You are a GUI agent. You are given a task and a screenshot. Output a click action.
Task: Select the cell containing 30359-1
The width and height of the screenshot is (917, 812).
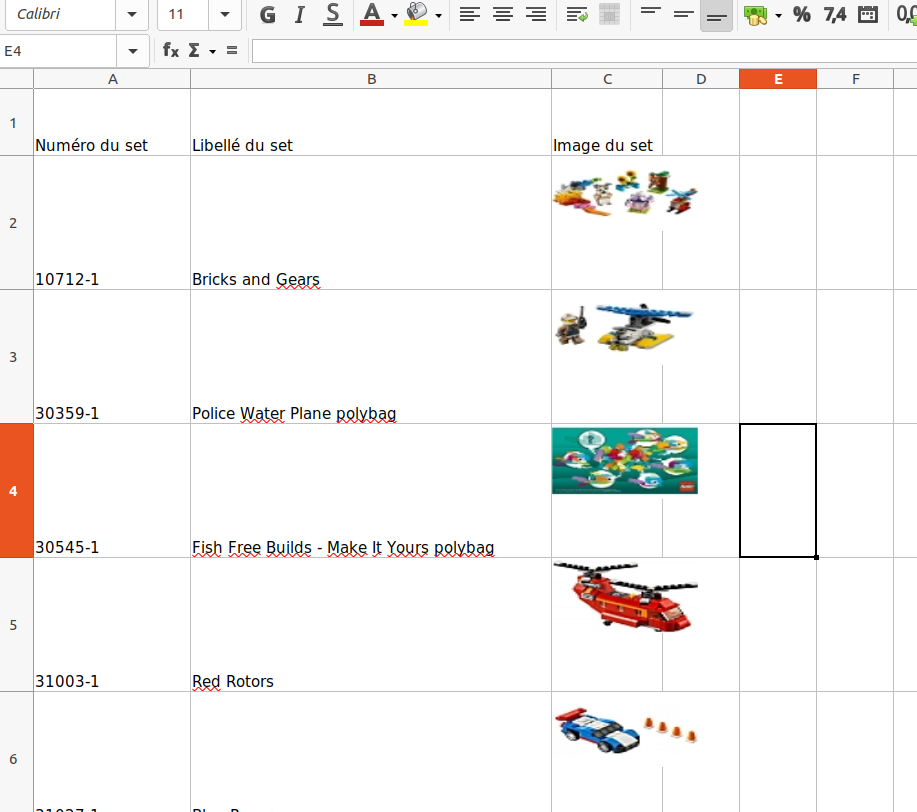[x=112, y=357]
